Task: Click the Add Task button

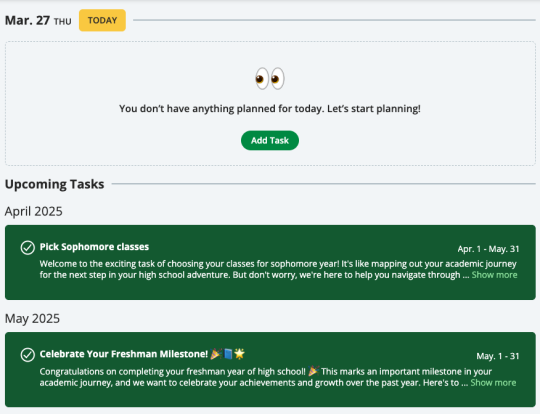Action: click(270, 141)
